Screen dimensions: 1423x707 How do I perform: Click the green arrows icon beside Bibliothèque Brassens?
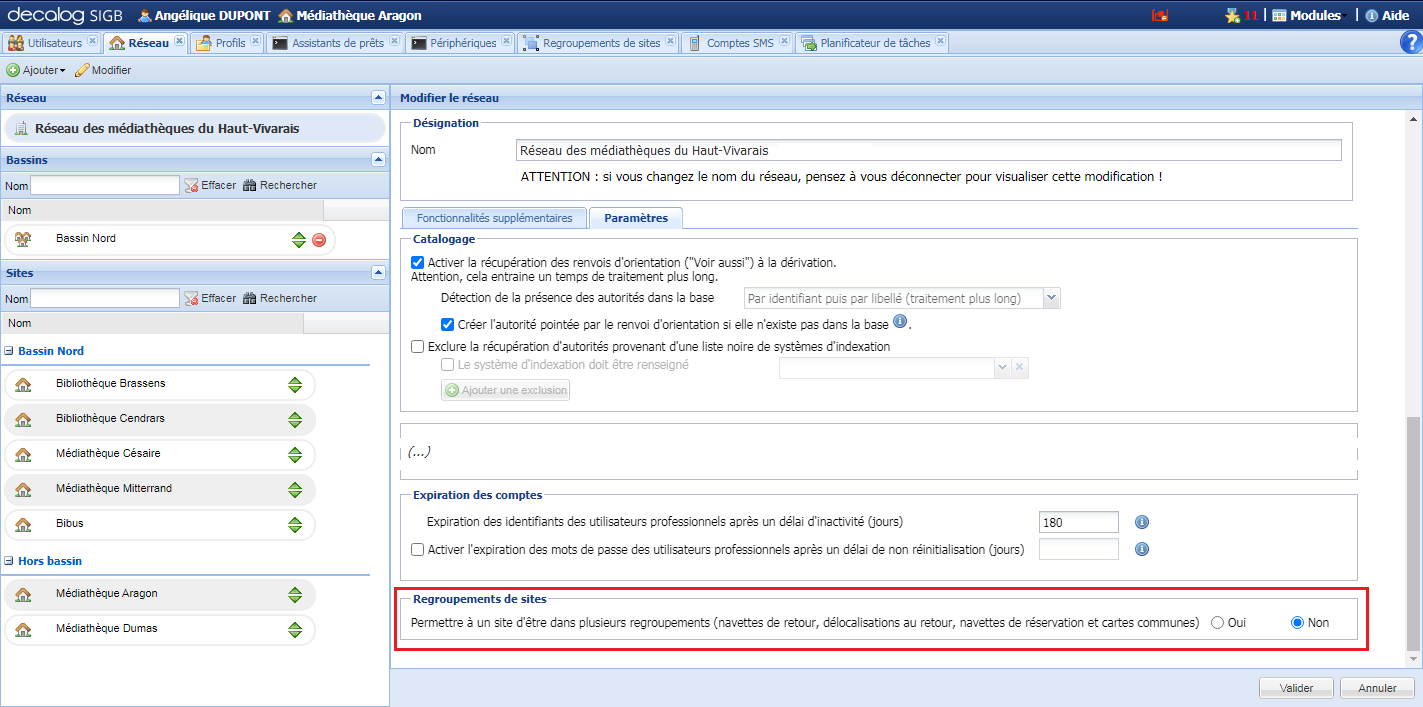[296, 384]
